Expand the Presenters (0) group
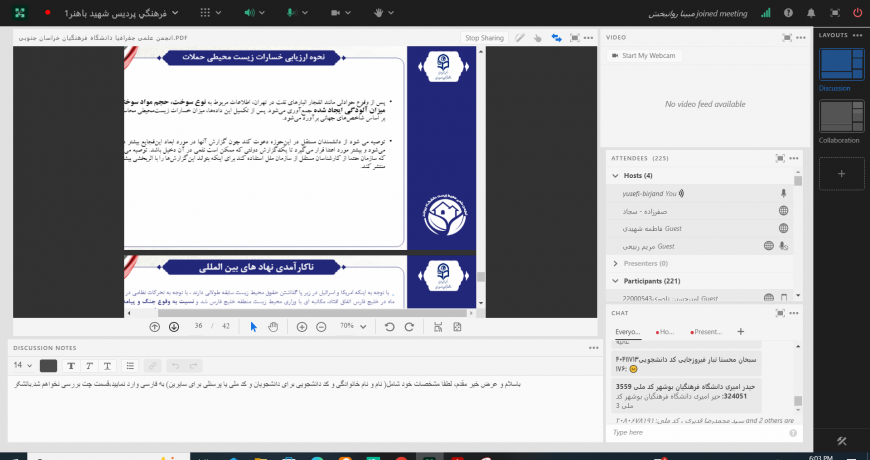Image resolution: width=870 pixels, height=460 pixels. [x=615, y=264]
